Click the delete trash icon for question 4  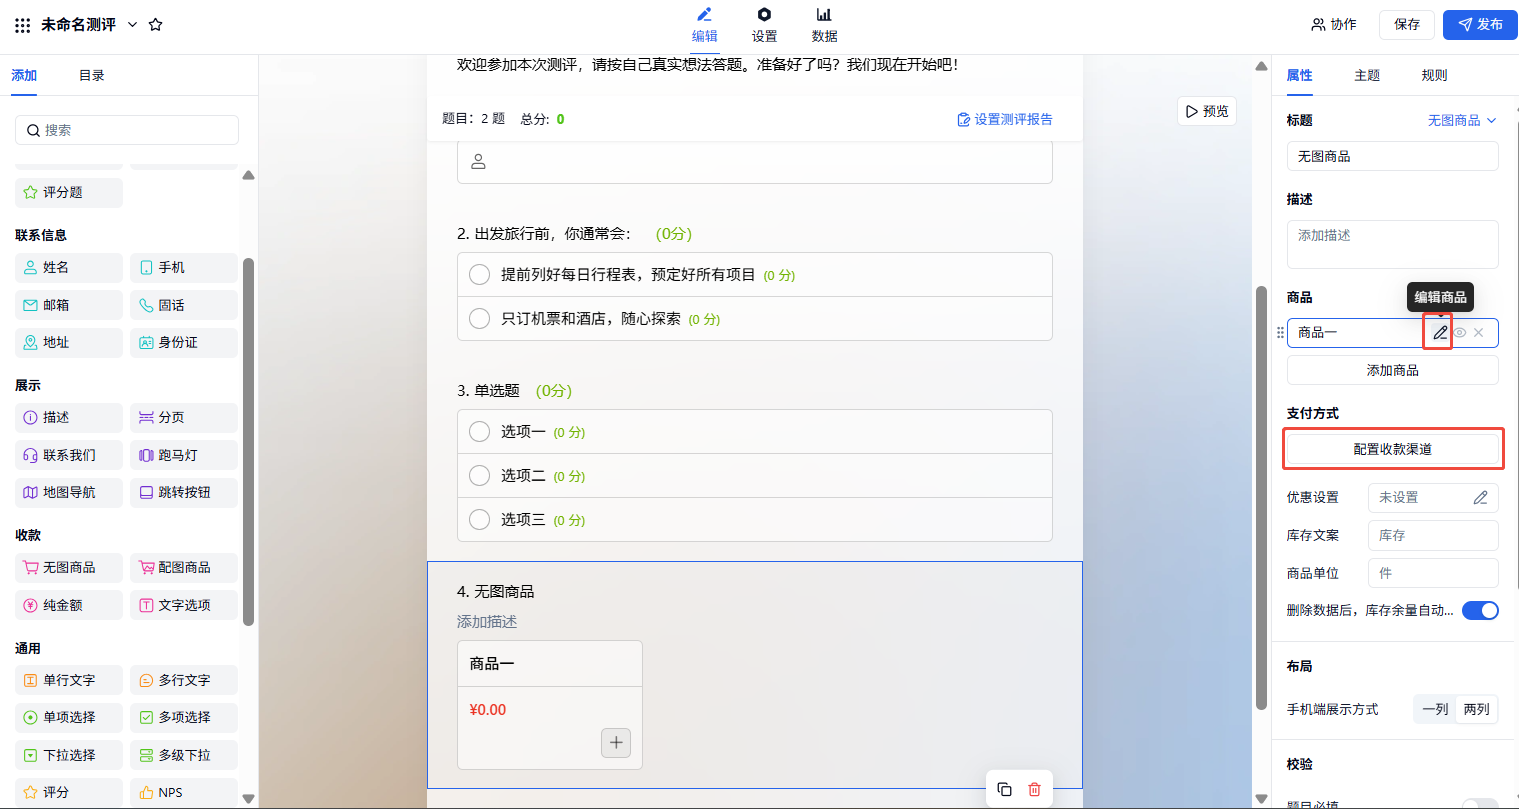1034,789
